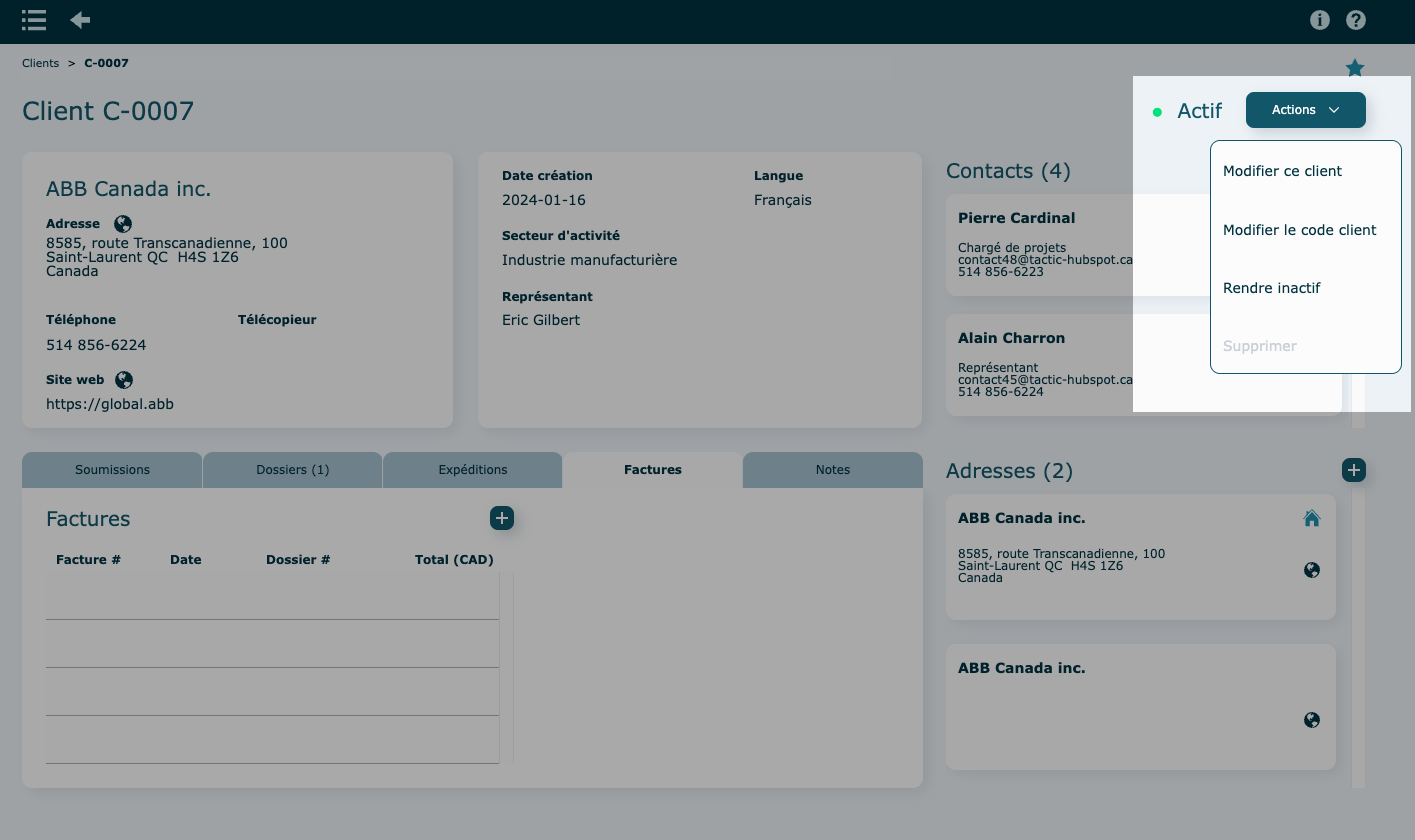Switch to the Expéditions tab

[473, 470]
